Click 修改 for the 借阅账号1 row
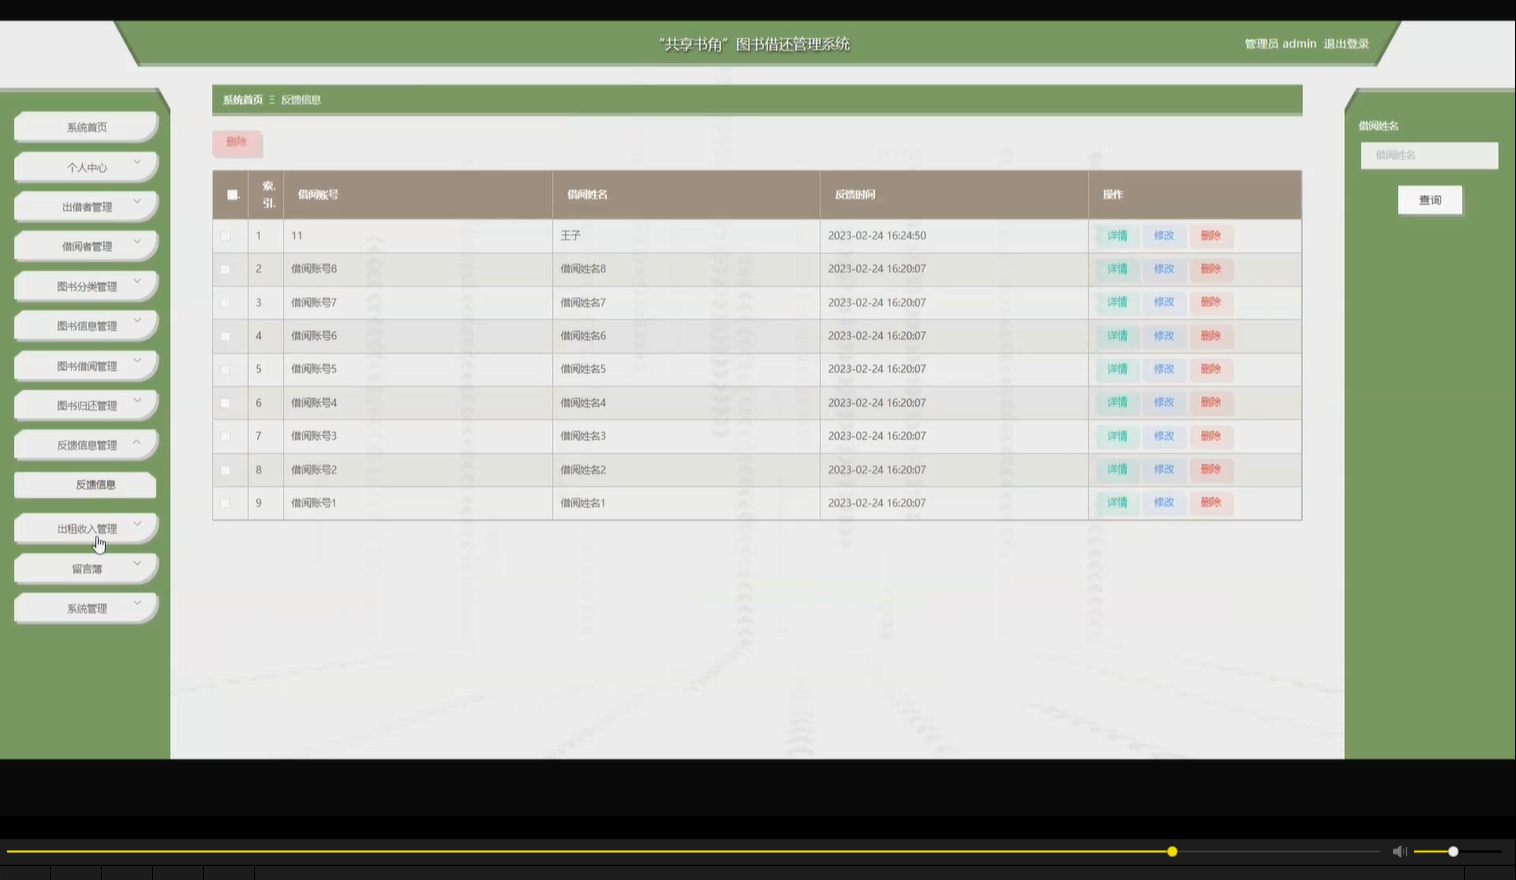1516x880 pixels. (1164, 502)
